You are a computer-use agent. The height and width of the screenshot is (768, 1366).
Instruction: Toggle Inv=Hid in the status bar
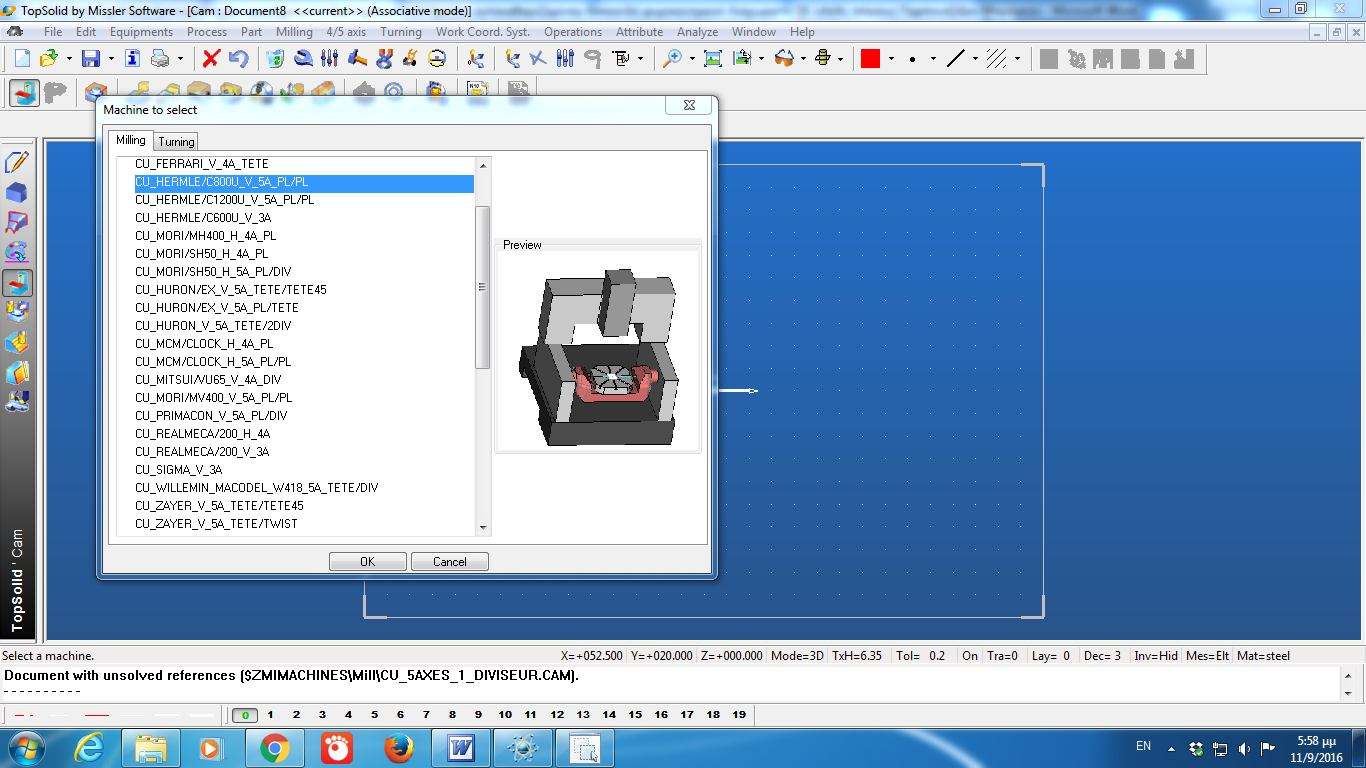[1156, 656]
